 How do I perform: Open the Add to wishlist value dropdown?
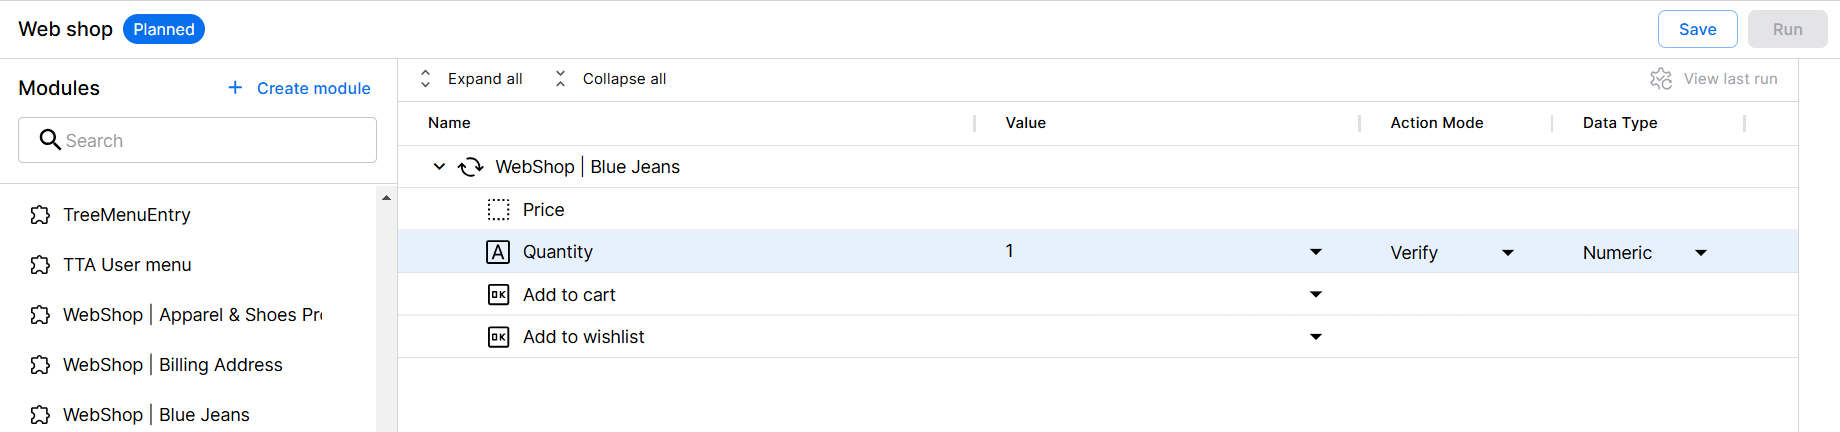point(1316,337)
